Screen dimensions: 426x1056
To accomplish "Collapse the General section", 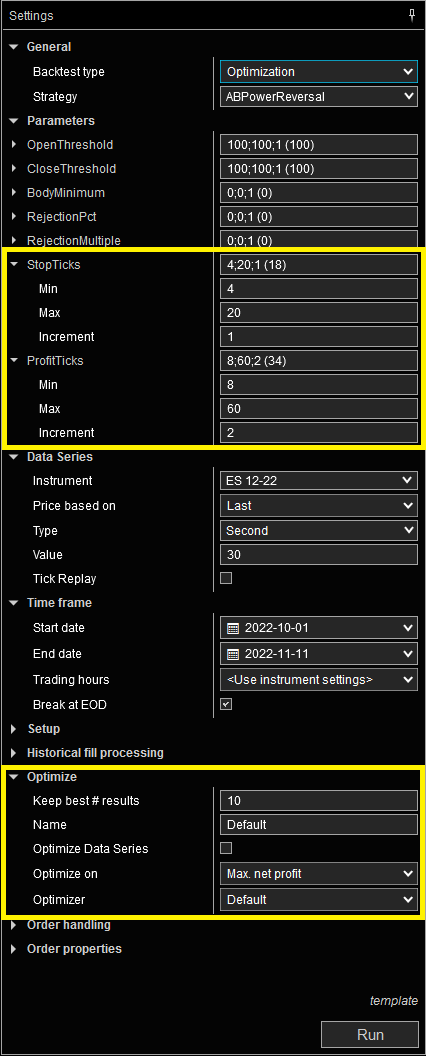I will click(14, 47).
